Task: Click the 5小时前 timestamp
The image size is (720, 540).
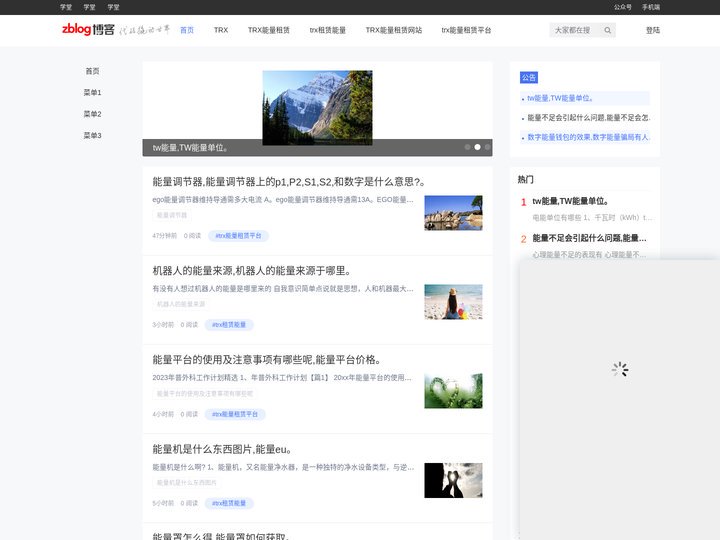Action: pyautogui.click(x=163, y=503)
